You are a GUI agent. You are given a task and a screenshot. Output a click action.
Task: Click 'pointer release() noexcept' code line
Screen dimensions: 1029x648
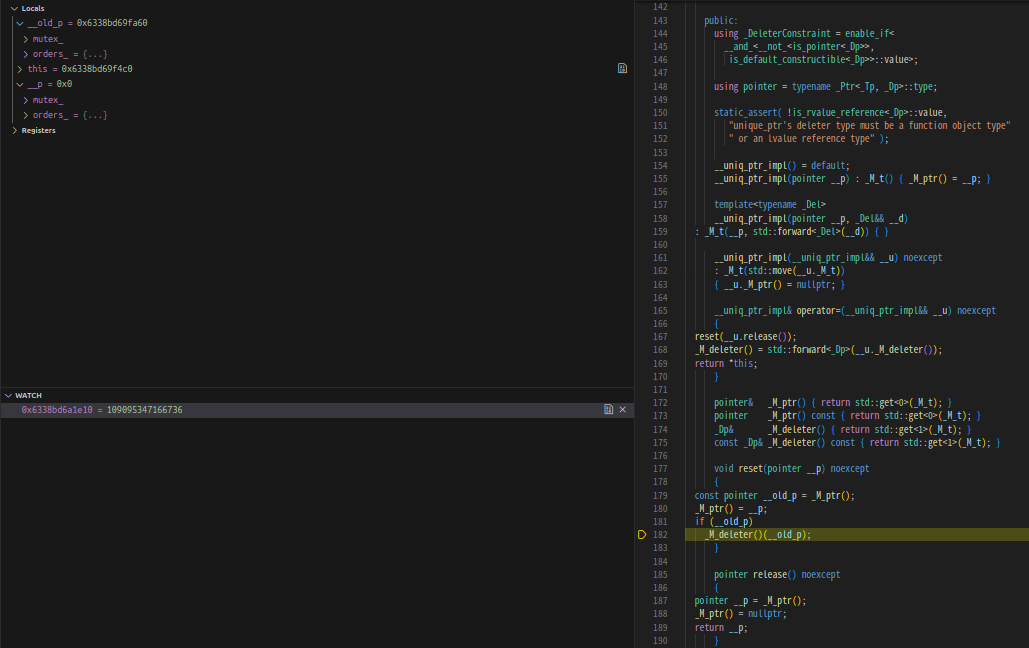[x=777, y=574]
